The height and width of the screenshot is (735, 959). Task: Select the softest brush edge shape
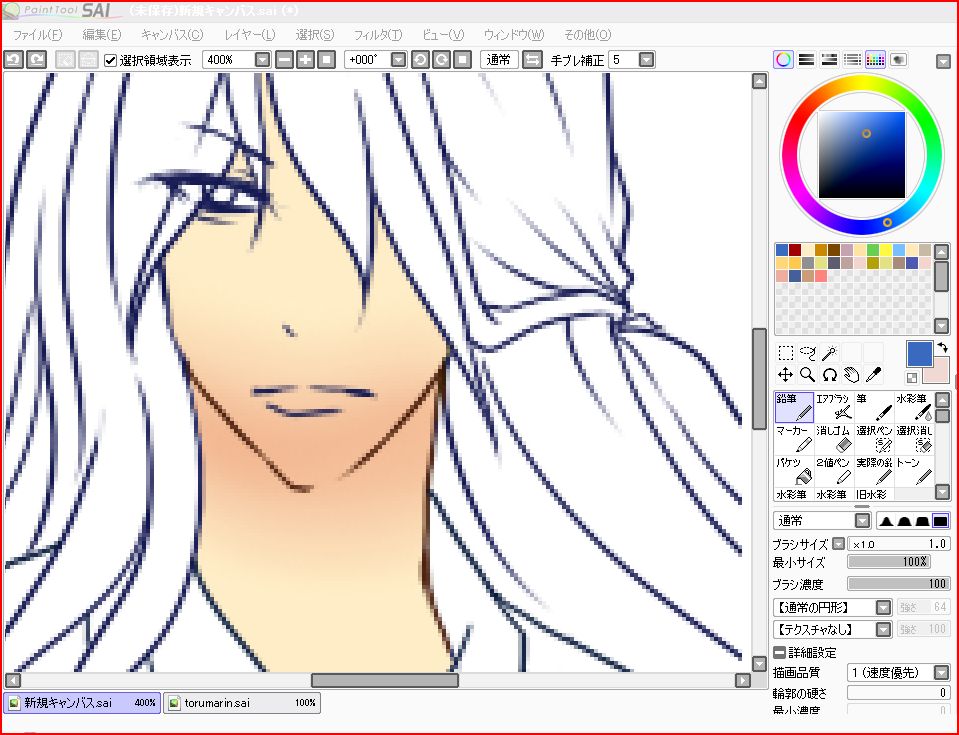[887, 521]
